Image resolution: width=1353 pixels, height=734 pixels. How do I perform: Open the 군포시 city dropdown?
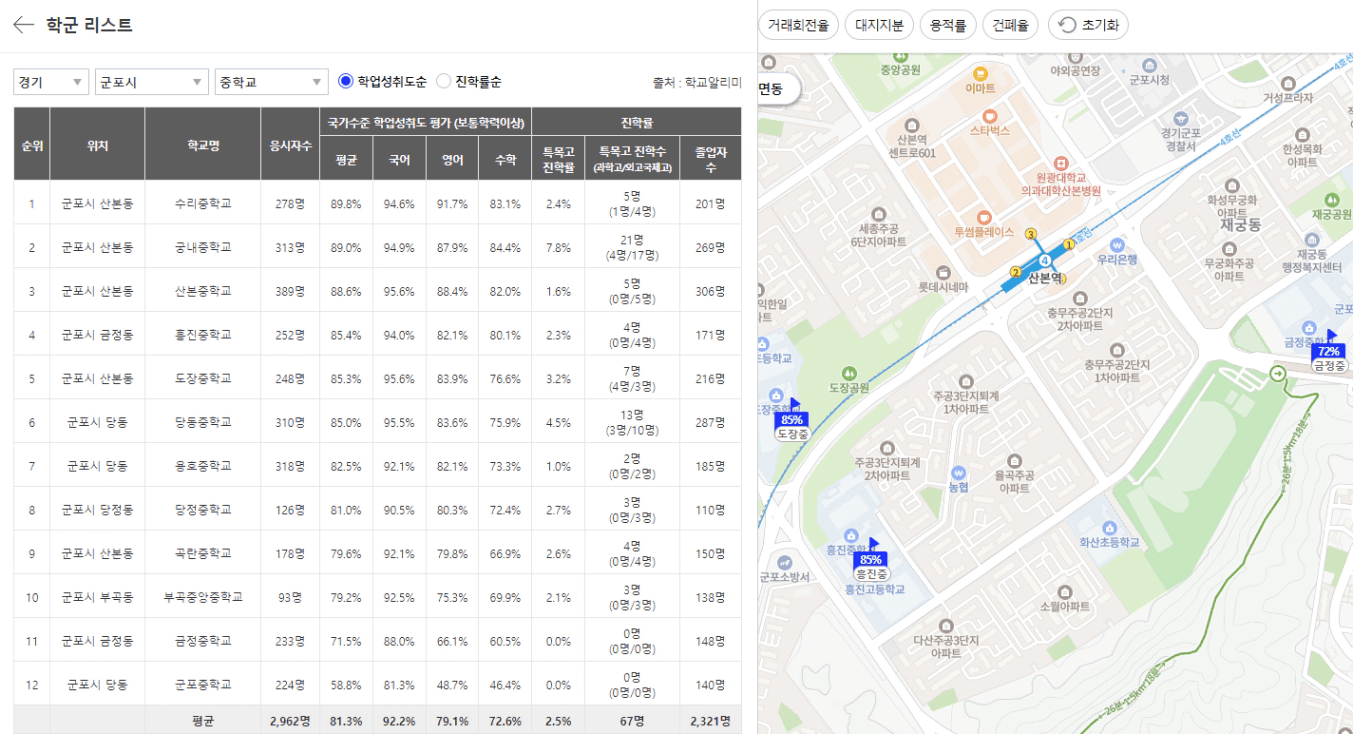pos(151,82)
